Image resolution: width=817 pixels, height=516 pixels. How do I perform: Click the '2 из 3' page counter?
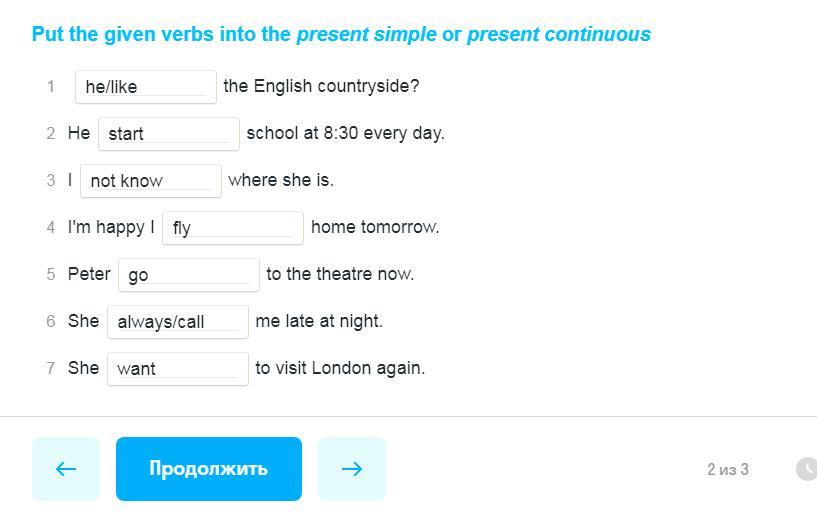click(727, 469)
